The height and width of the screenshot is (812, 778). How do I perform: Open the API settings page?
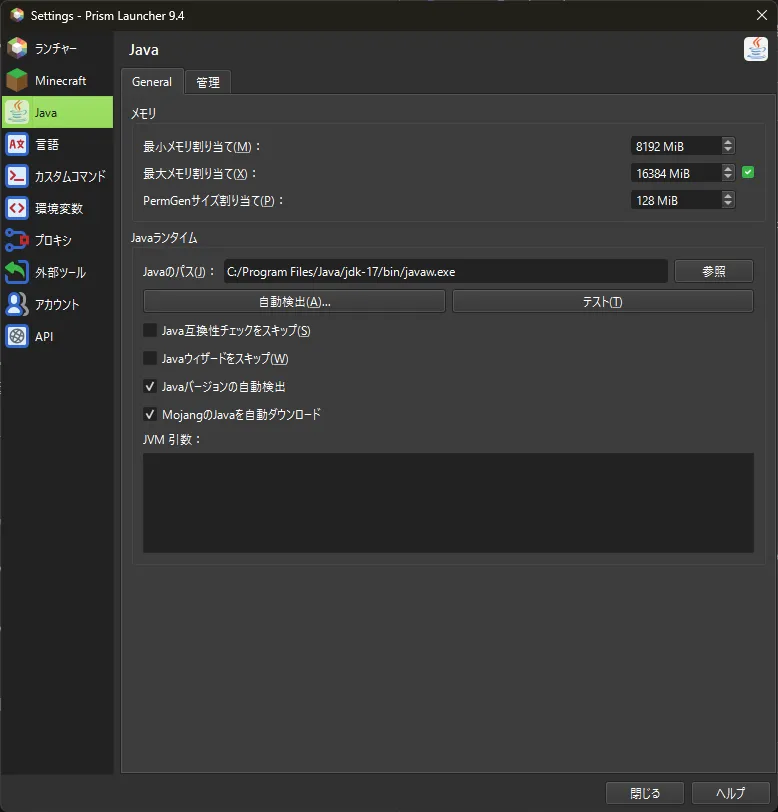pyautogui.click(x=57, y=337)
